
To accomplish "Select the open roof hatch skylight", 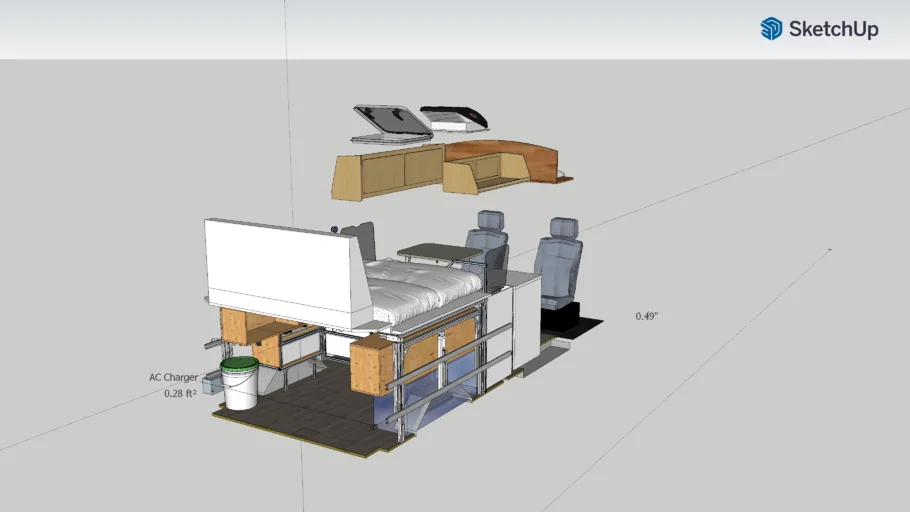I will [x=390, y=123].
